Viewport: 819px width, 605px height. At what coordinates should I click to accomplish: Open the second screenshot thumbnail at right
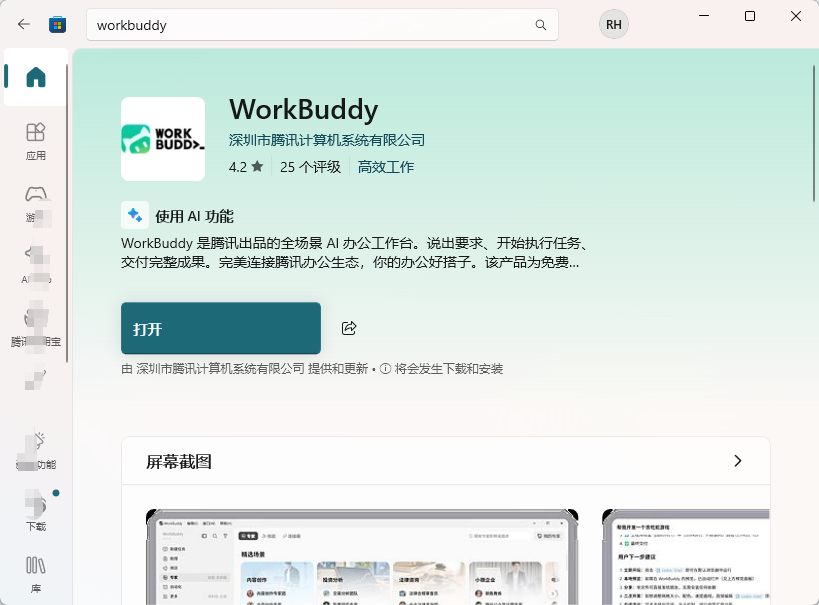coord(686,557)
